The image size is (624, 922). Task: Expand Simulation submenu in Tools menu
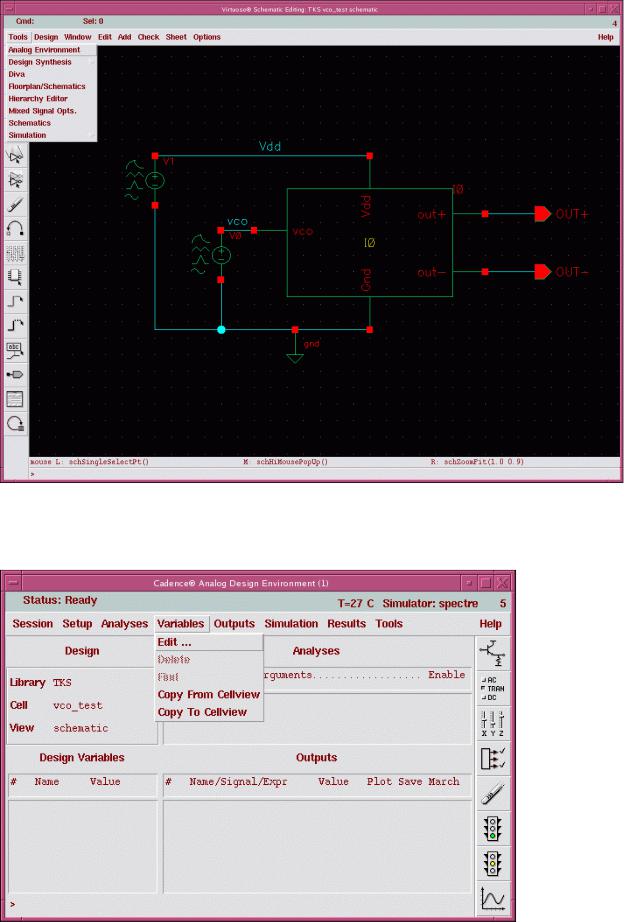(x=51, y=135)
